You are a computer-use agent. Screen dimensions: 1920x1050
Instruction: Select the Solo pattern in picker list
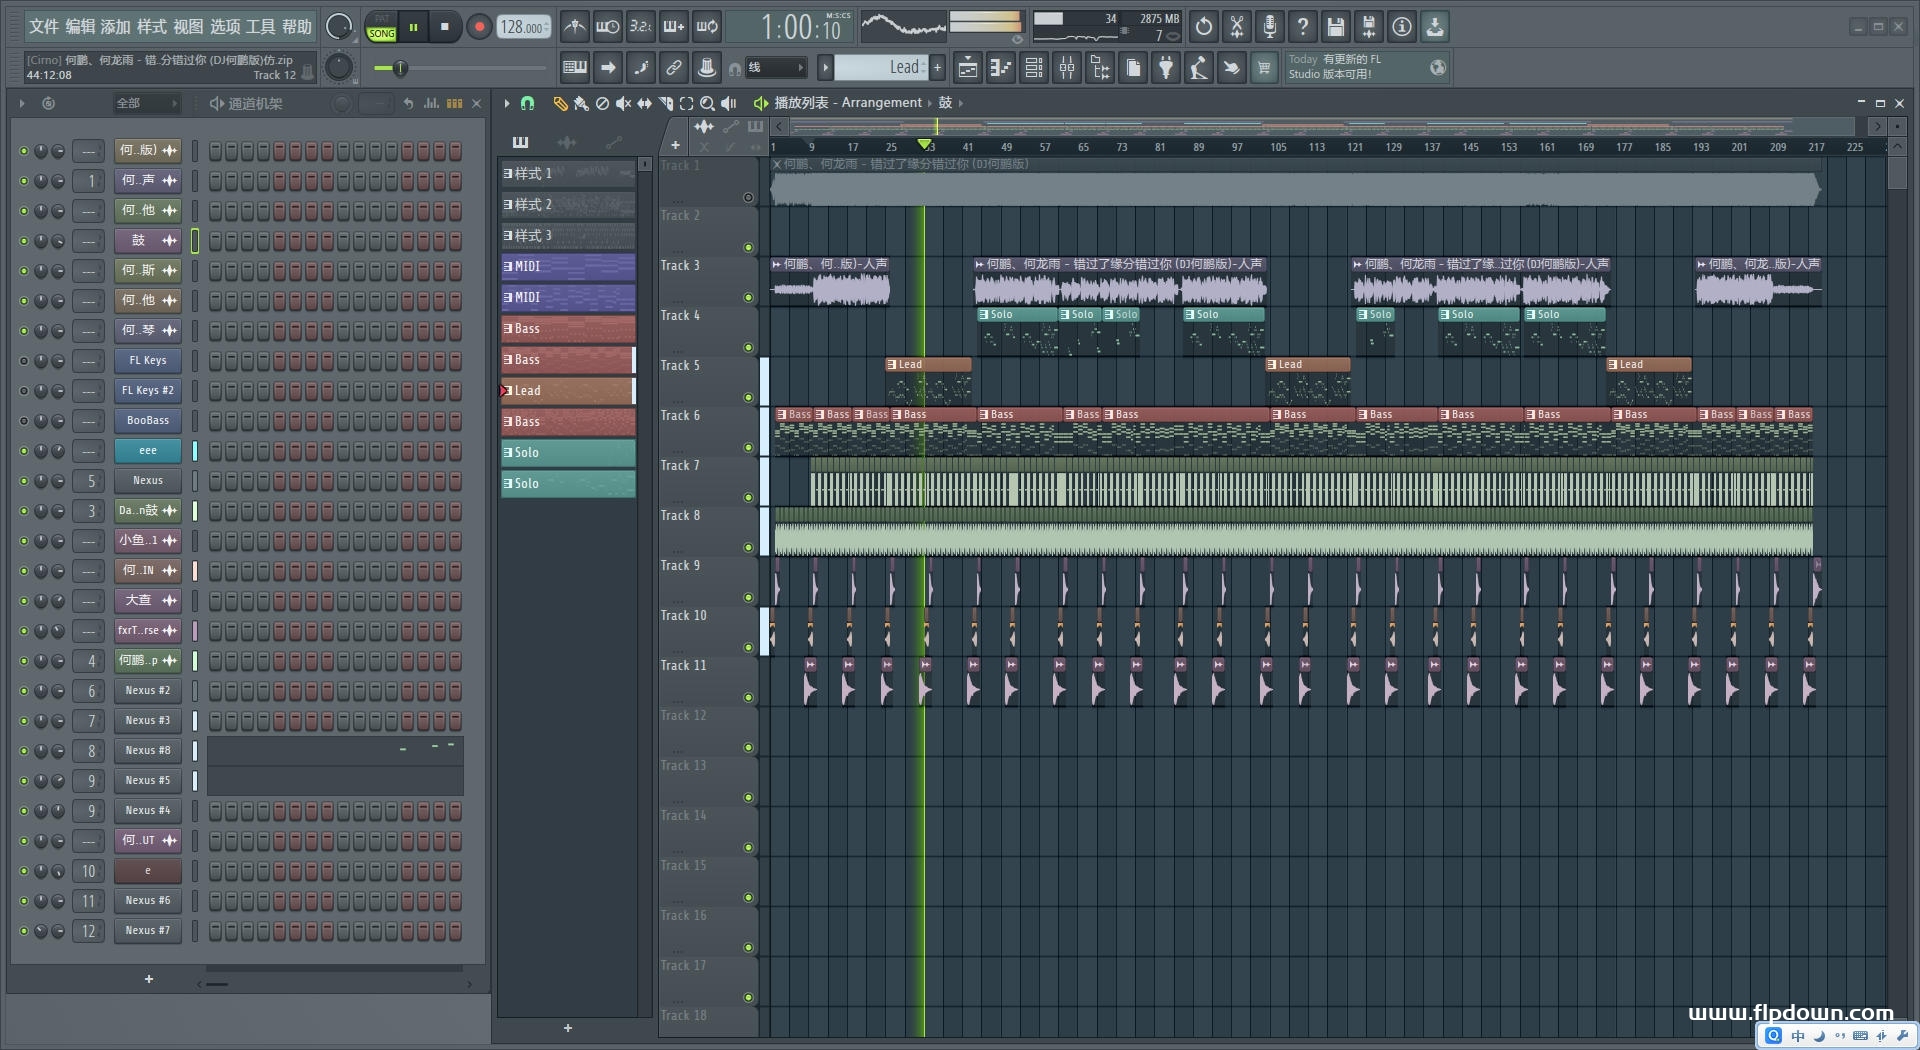567,453
